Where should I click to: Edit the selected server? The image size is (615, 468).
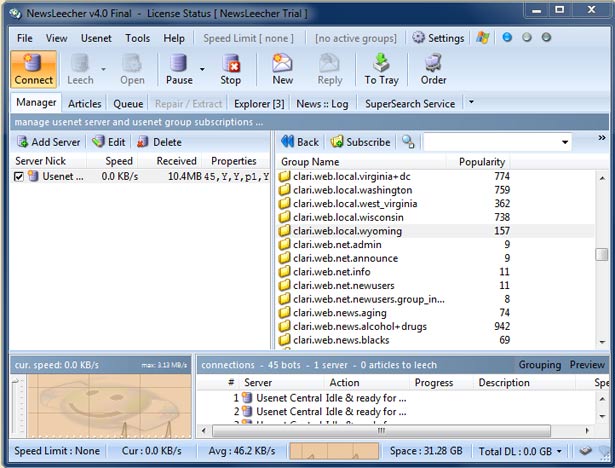109,142
